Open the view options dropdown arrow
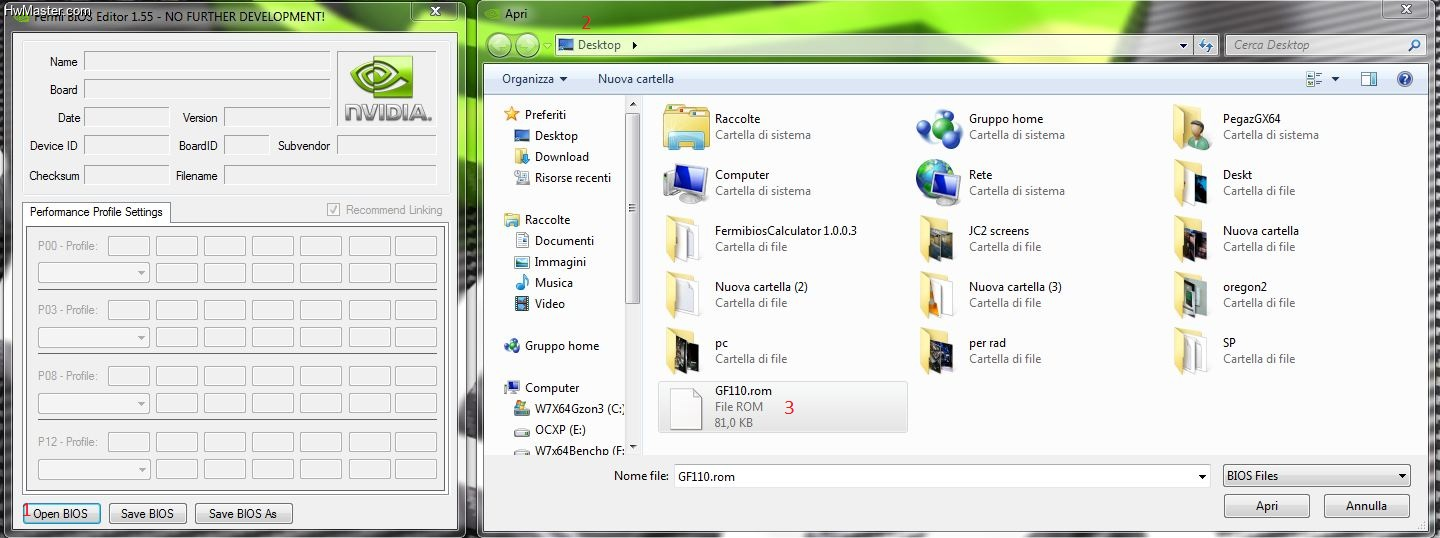The width and height of the screenshot is (1440, 538). (1335, 79)
